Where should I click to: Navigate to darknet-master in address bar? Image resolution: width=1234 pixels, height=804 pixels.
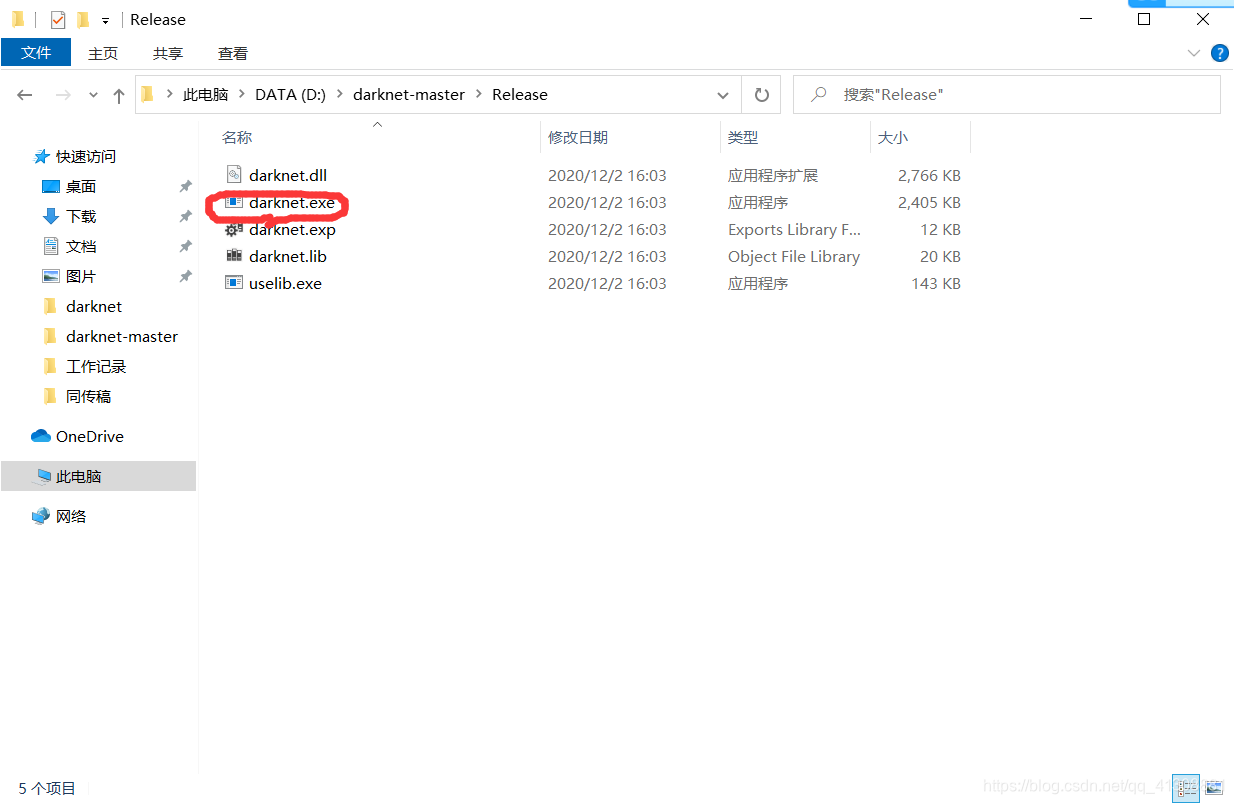[x=409, y=94]
